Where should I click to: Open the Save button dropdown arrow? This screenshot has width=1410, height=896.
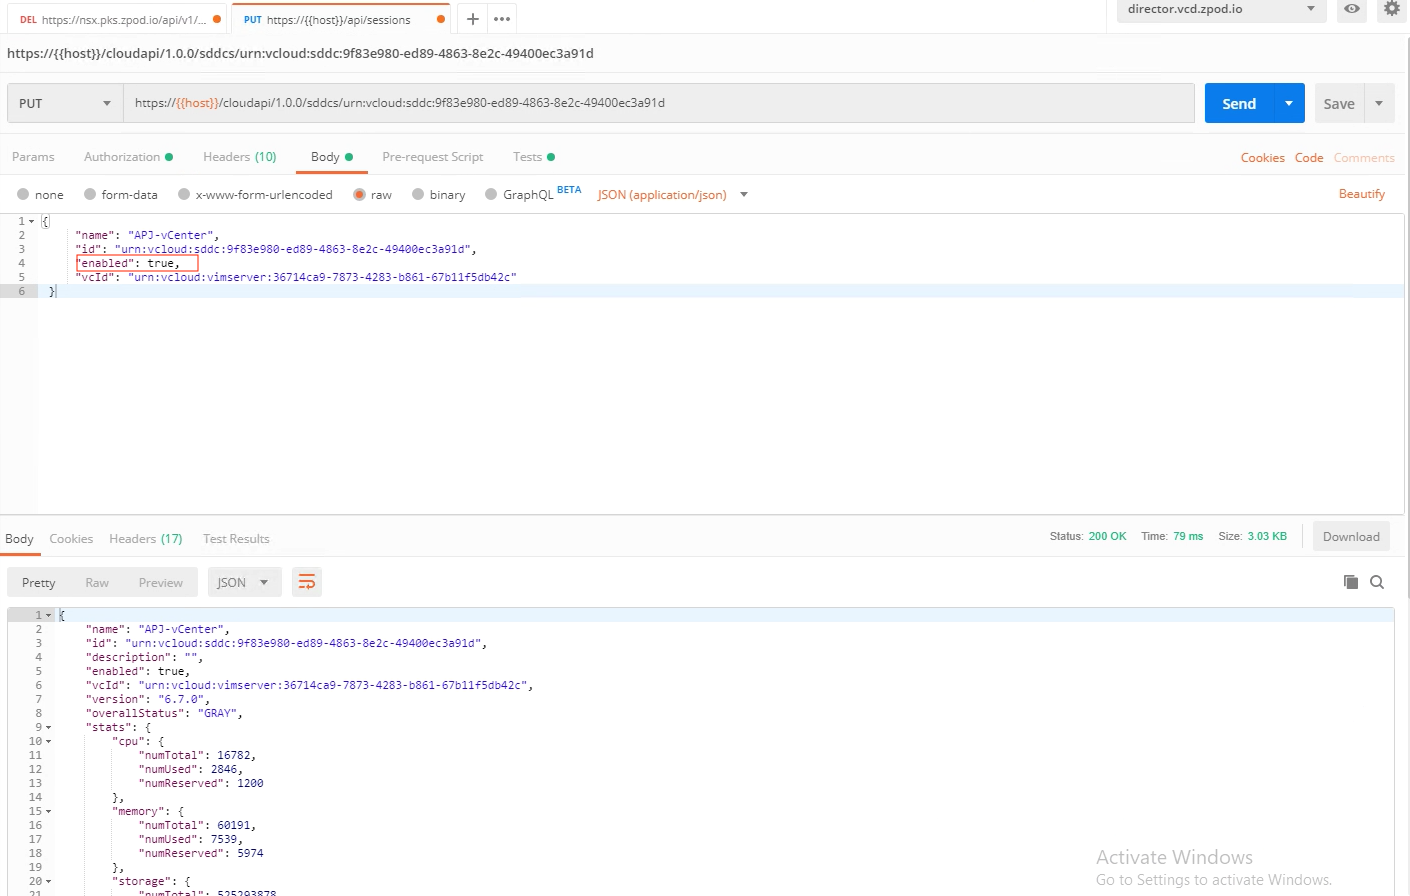tap(1379, 103)
